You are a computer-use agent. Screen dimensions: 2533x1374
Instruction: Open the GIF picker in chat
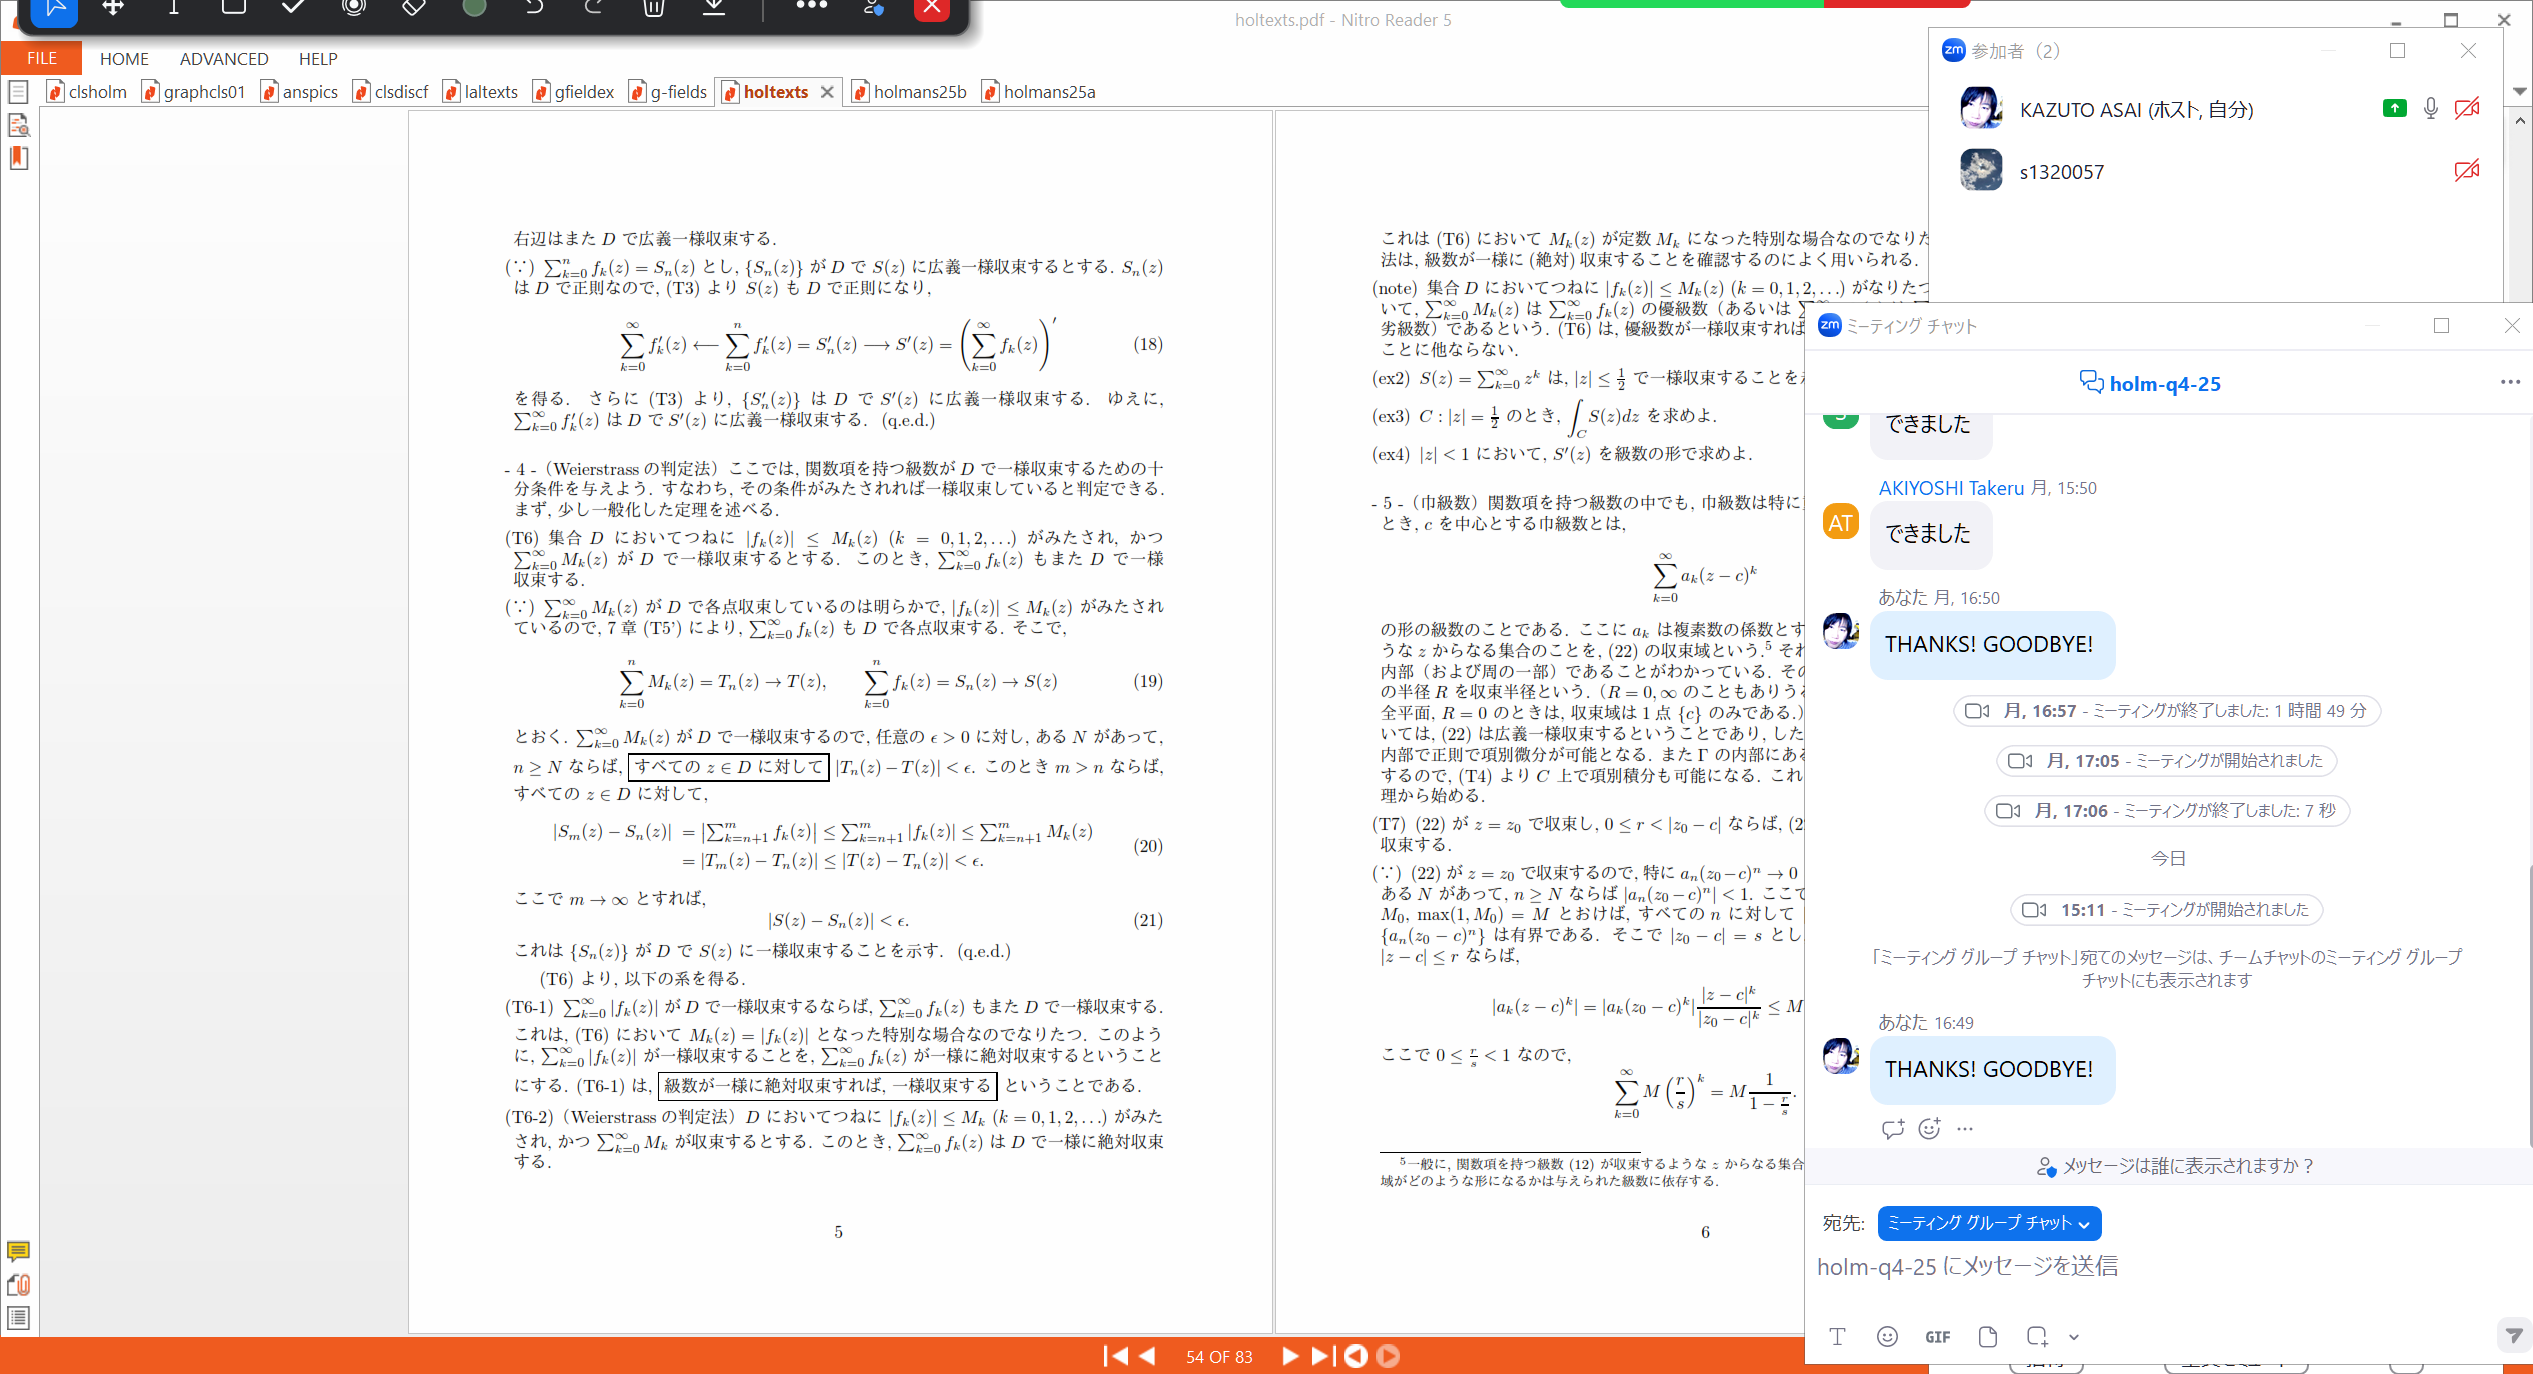tap(1937, 1337)
